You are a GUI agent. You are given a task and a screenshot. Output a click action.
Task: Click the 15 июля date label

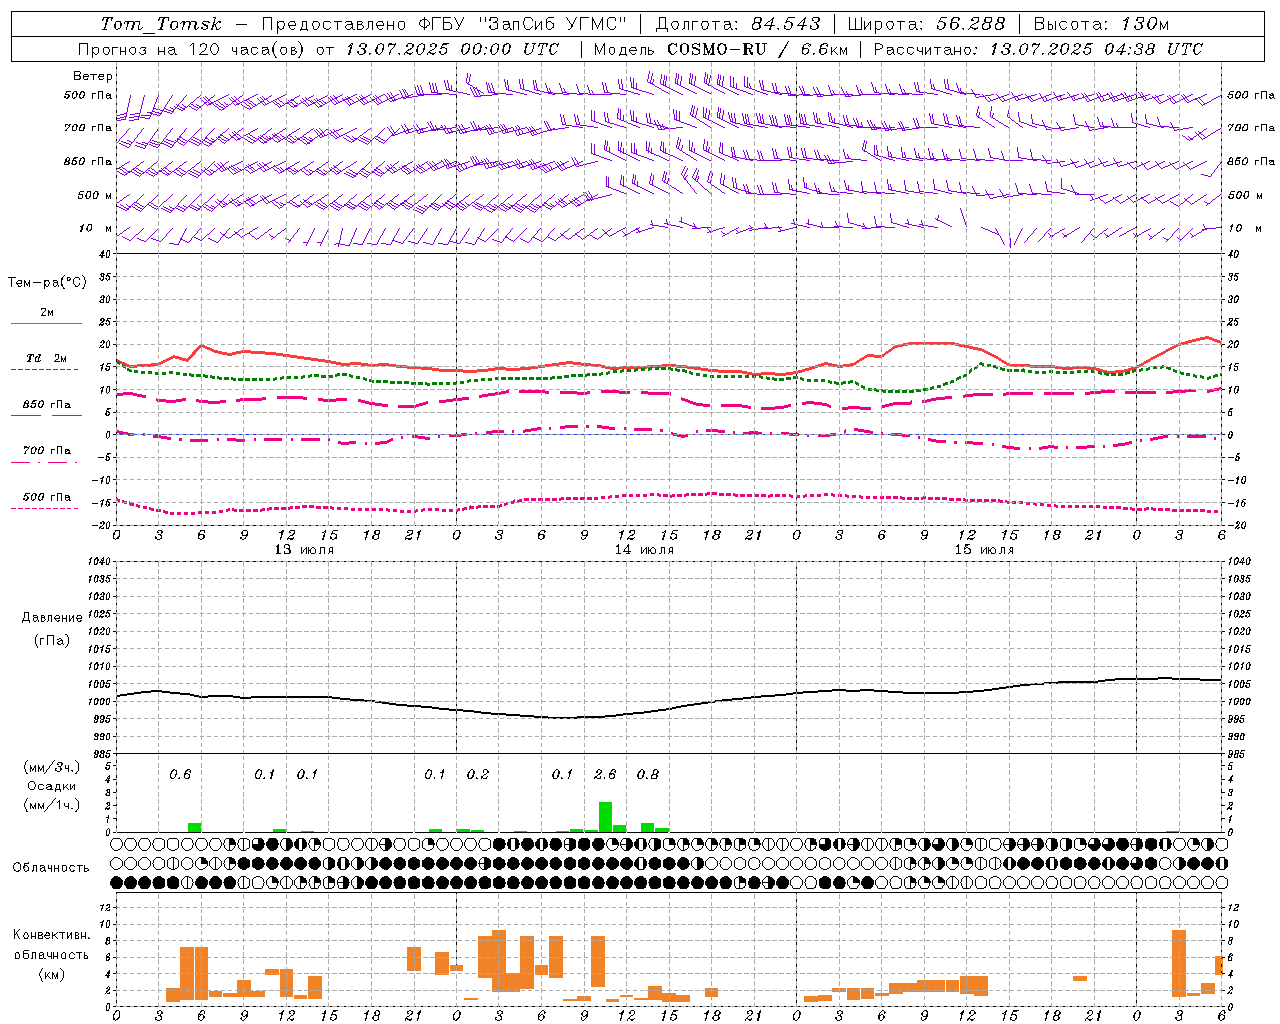(x=984, y=550)
